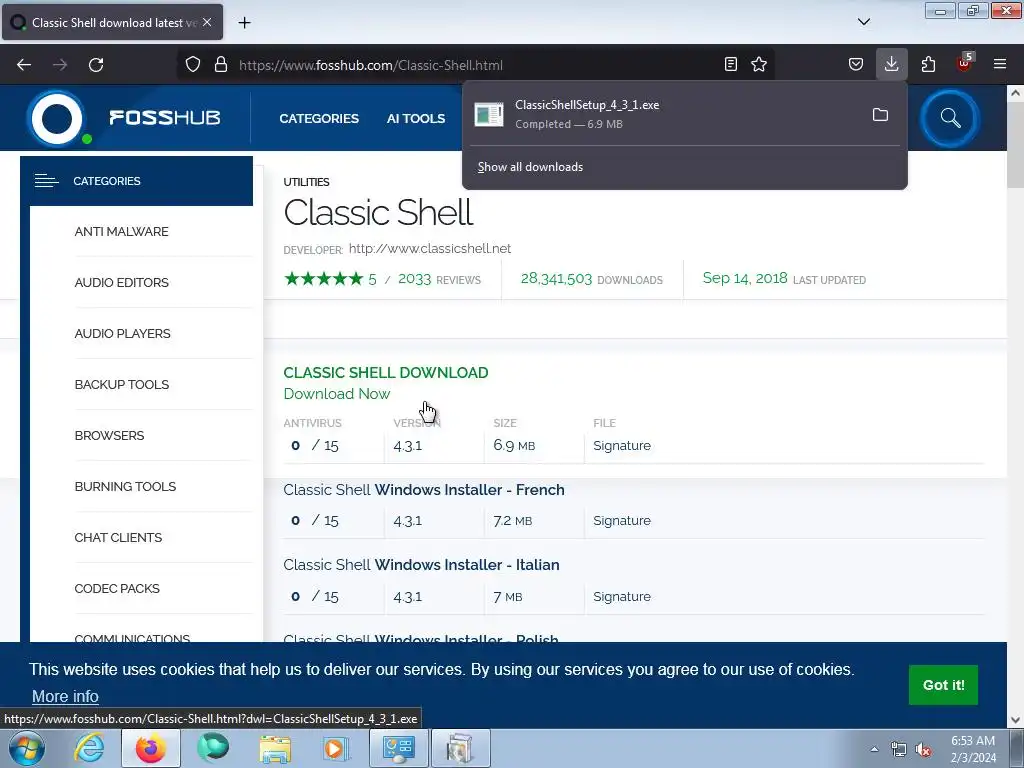Click the FossHub circular logo
The height and width of the screenshot is (768, 1024).
click(57, 118)
